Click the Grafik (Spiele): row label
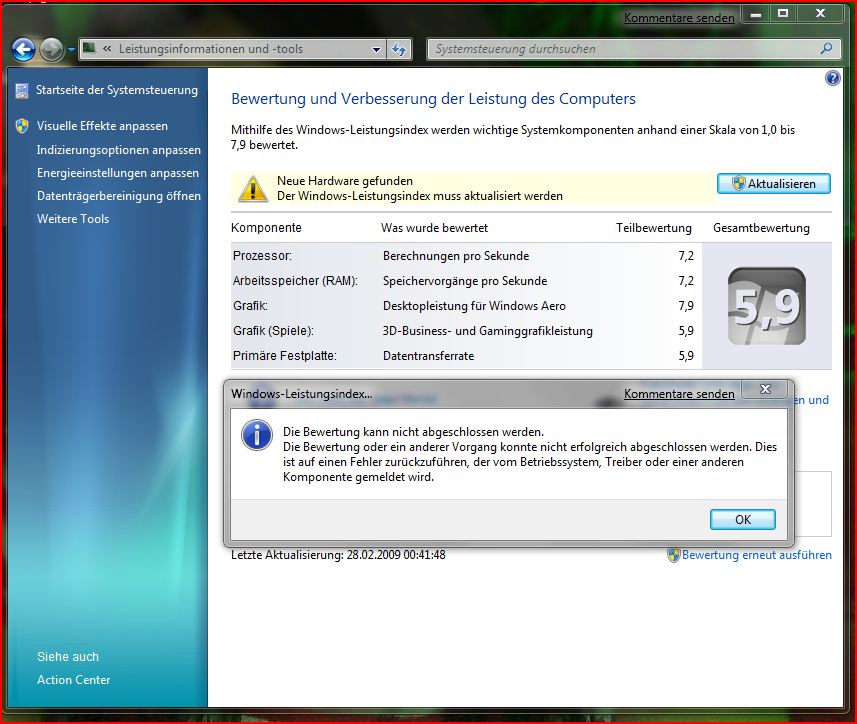 [273, 331]
